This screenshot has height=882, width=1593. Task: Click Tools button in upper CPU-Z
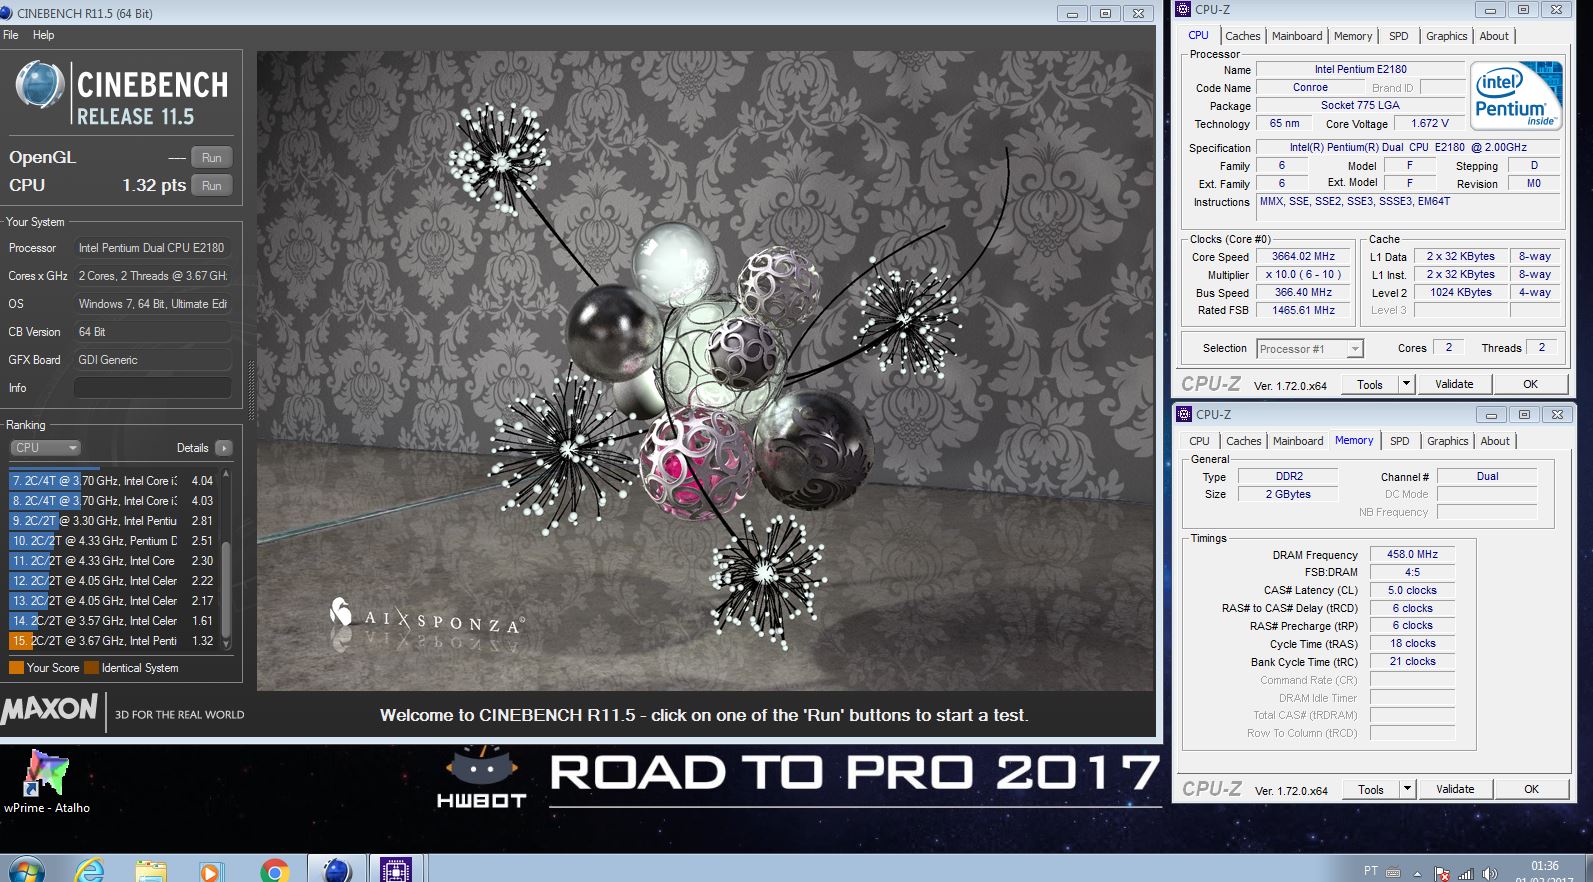point(1370,384)
